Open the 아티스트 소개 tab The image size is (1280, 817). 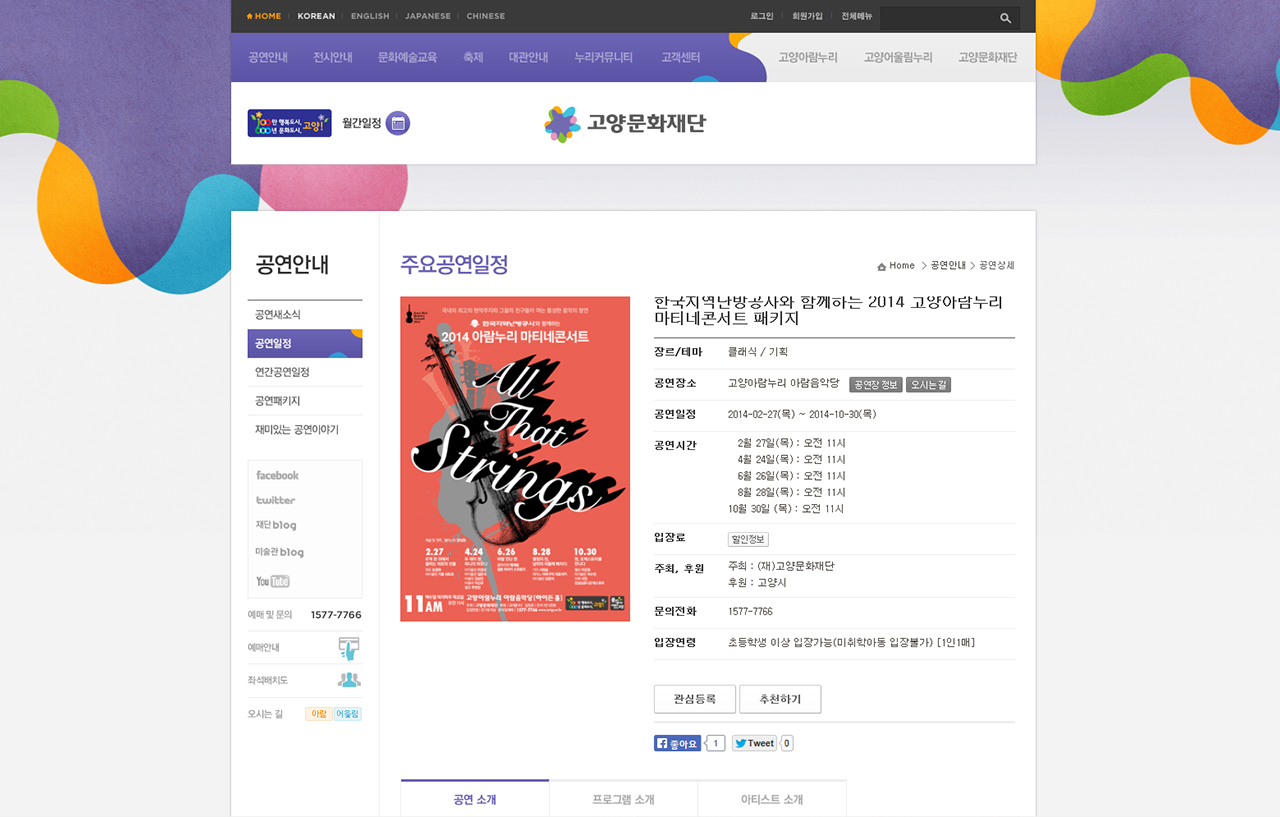click(x=772, y=799)
